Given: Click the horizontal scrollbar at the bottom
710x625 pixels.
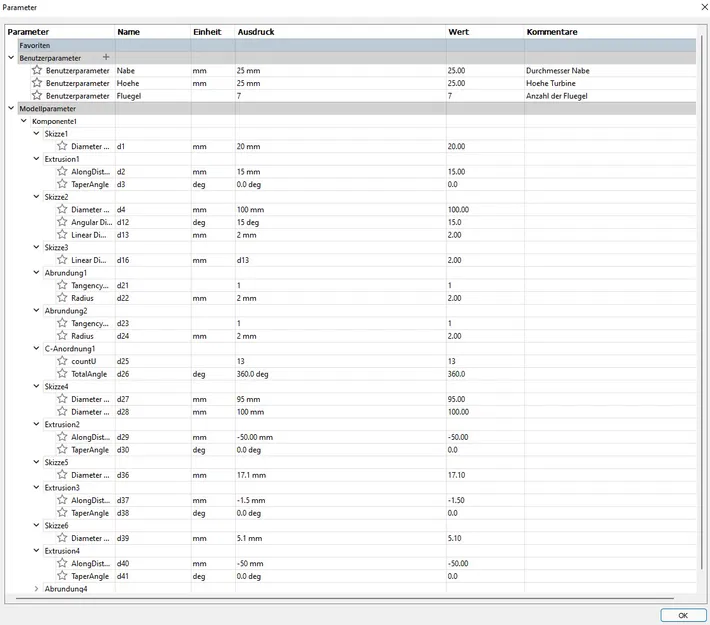Looking at the screenshot, I should point(345,598).
